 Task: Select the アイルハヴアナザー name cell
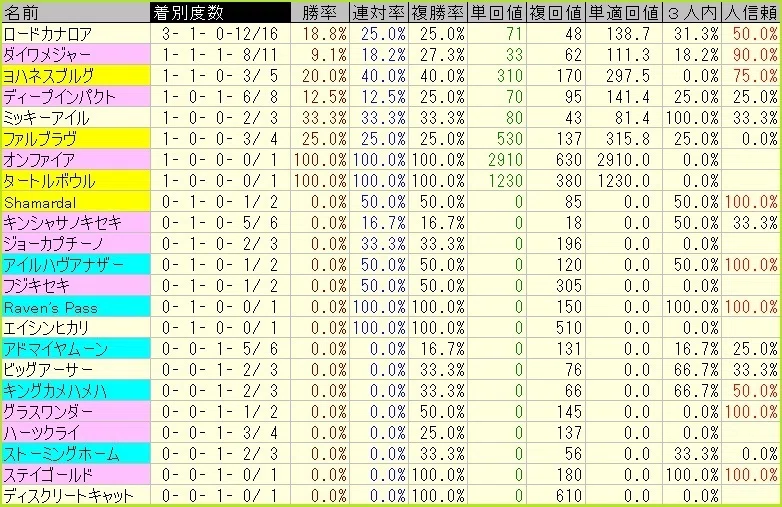coord(75,265)
